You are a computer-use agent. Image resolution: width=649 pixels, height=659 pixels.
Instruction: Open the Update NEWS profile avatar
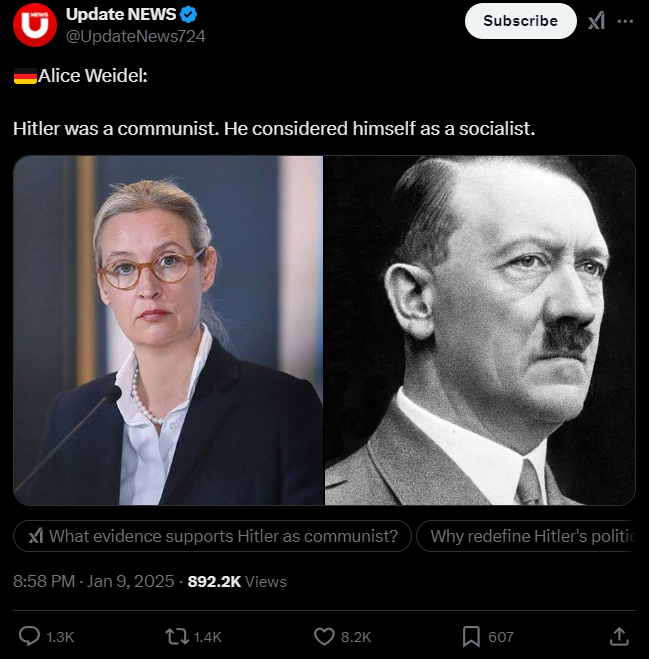coord(34,24)
